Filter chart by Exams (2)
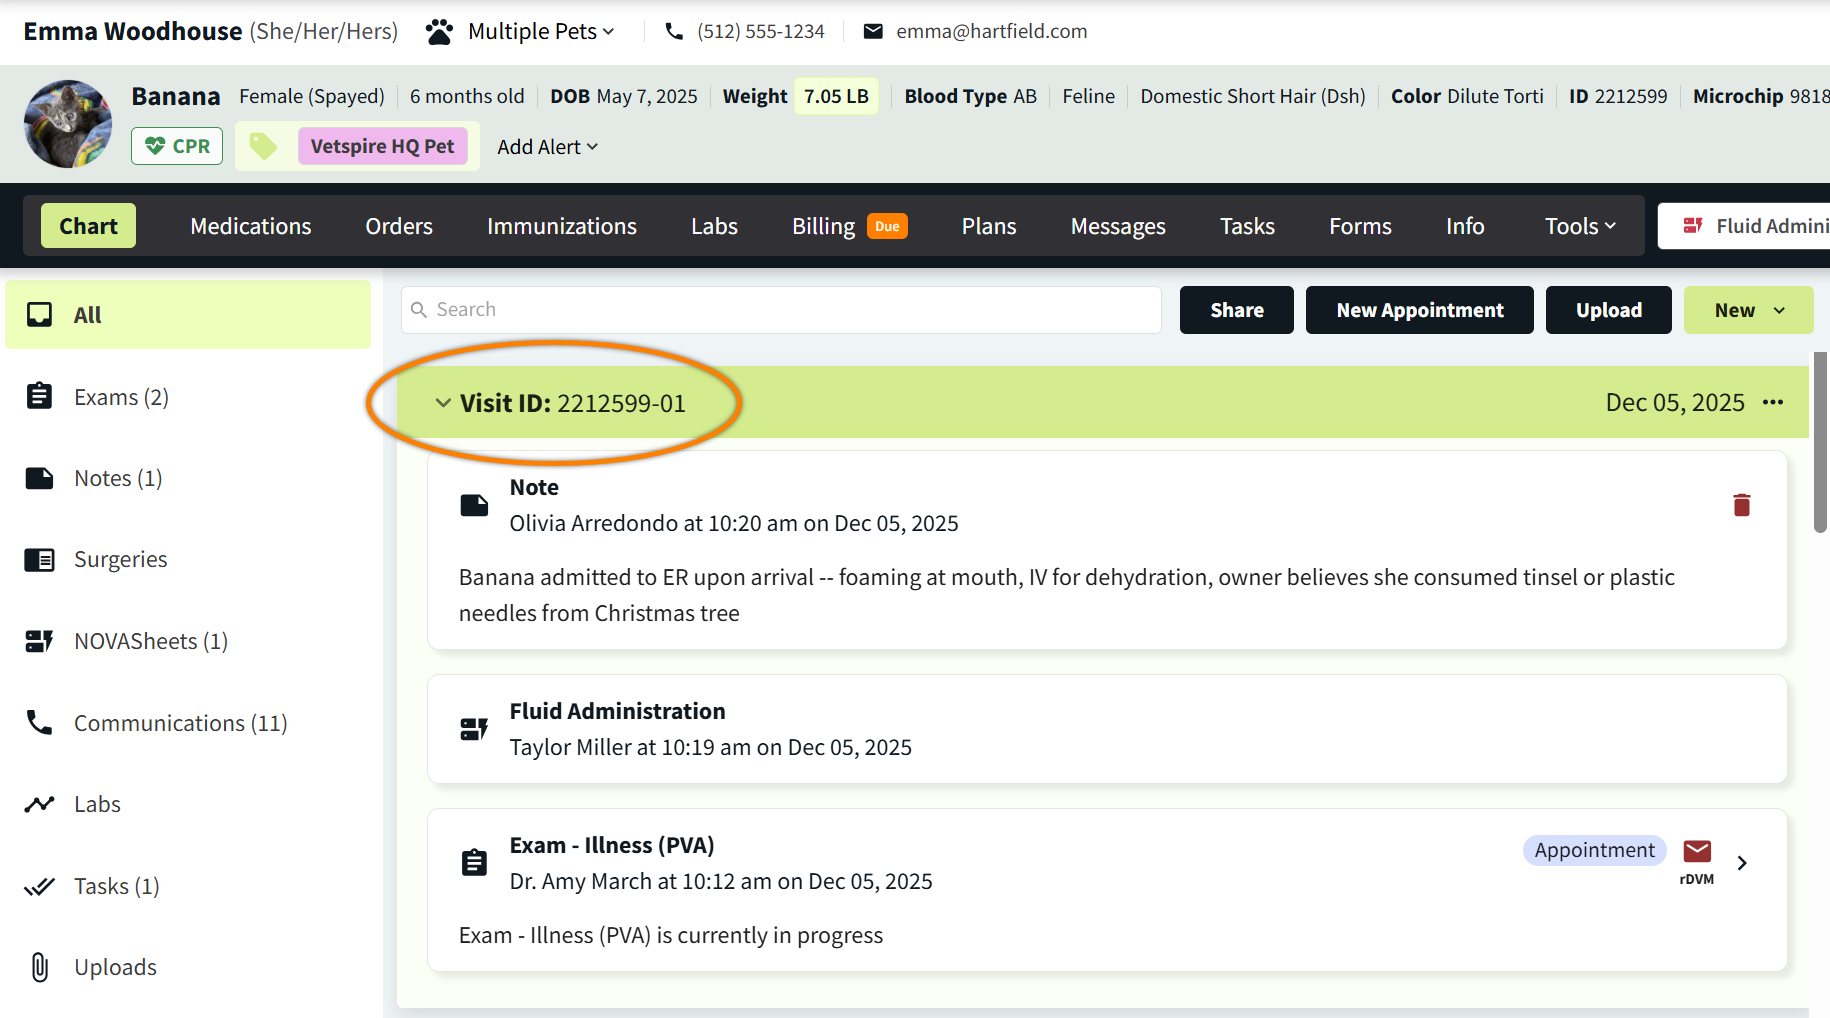1830x1018 pixels. pyautogui.click(x=121, y=397)
